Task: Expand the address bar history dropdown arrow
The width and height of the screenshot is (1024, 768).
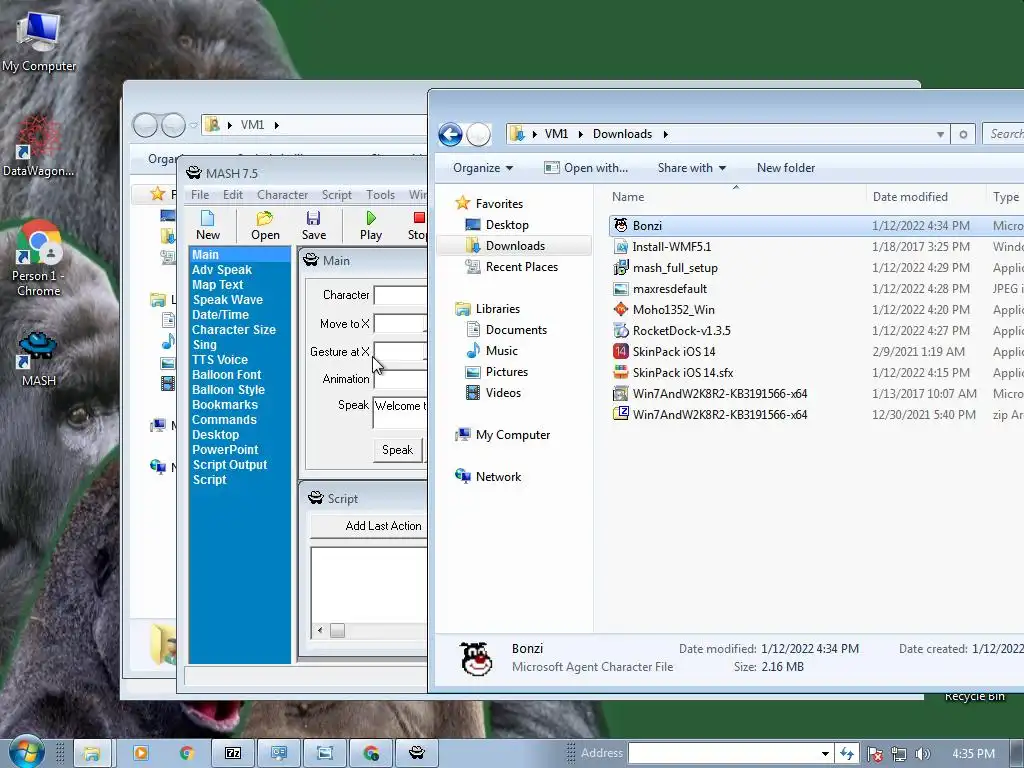Action: (940, 135)
